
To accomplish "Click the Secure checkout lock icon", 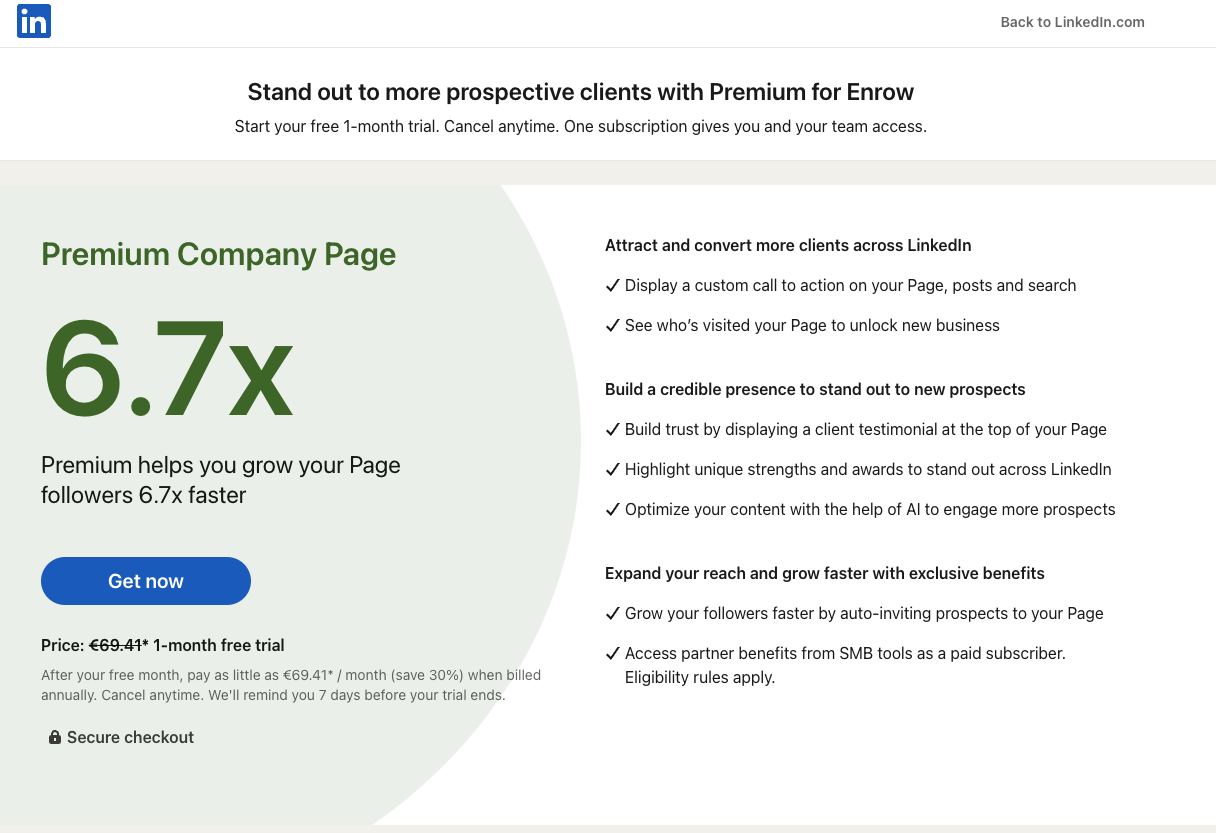I will point(55,737).
